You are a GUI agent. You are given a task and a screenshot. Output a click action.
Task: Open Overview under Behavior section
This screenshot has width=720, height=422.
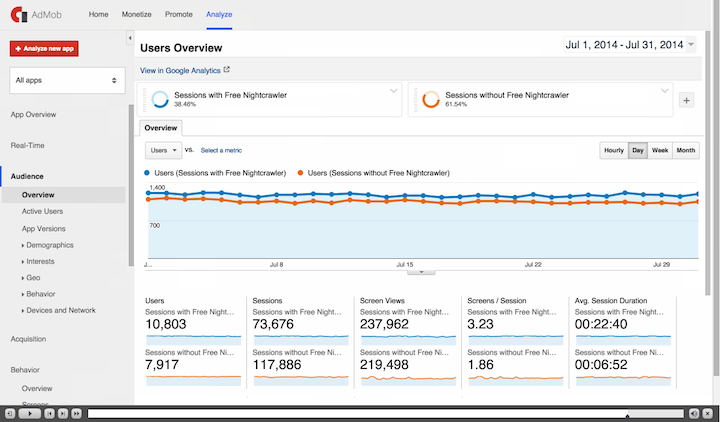pyautogui.click(x=37, y=388)
